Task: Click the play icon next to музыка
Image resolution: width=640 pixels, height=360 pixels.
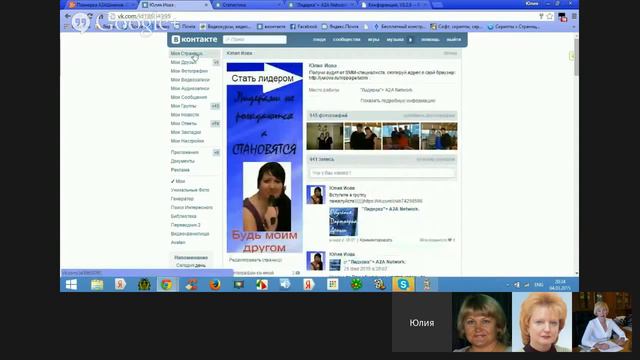Action: (410, 40)
